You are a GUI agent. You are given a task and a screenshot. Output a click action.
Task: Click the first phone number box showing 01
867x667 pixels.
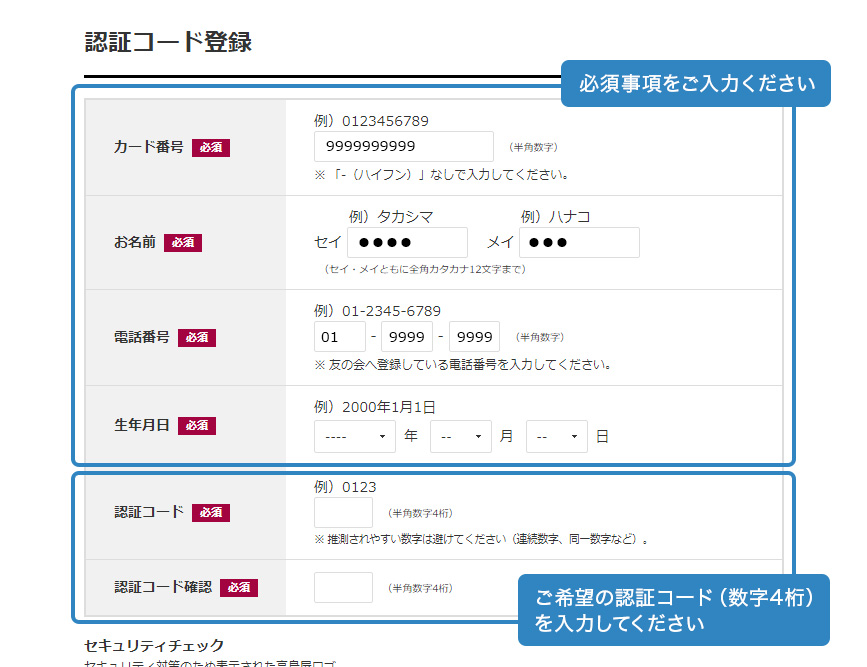[339, 336]
